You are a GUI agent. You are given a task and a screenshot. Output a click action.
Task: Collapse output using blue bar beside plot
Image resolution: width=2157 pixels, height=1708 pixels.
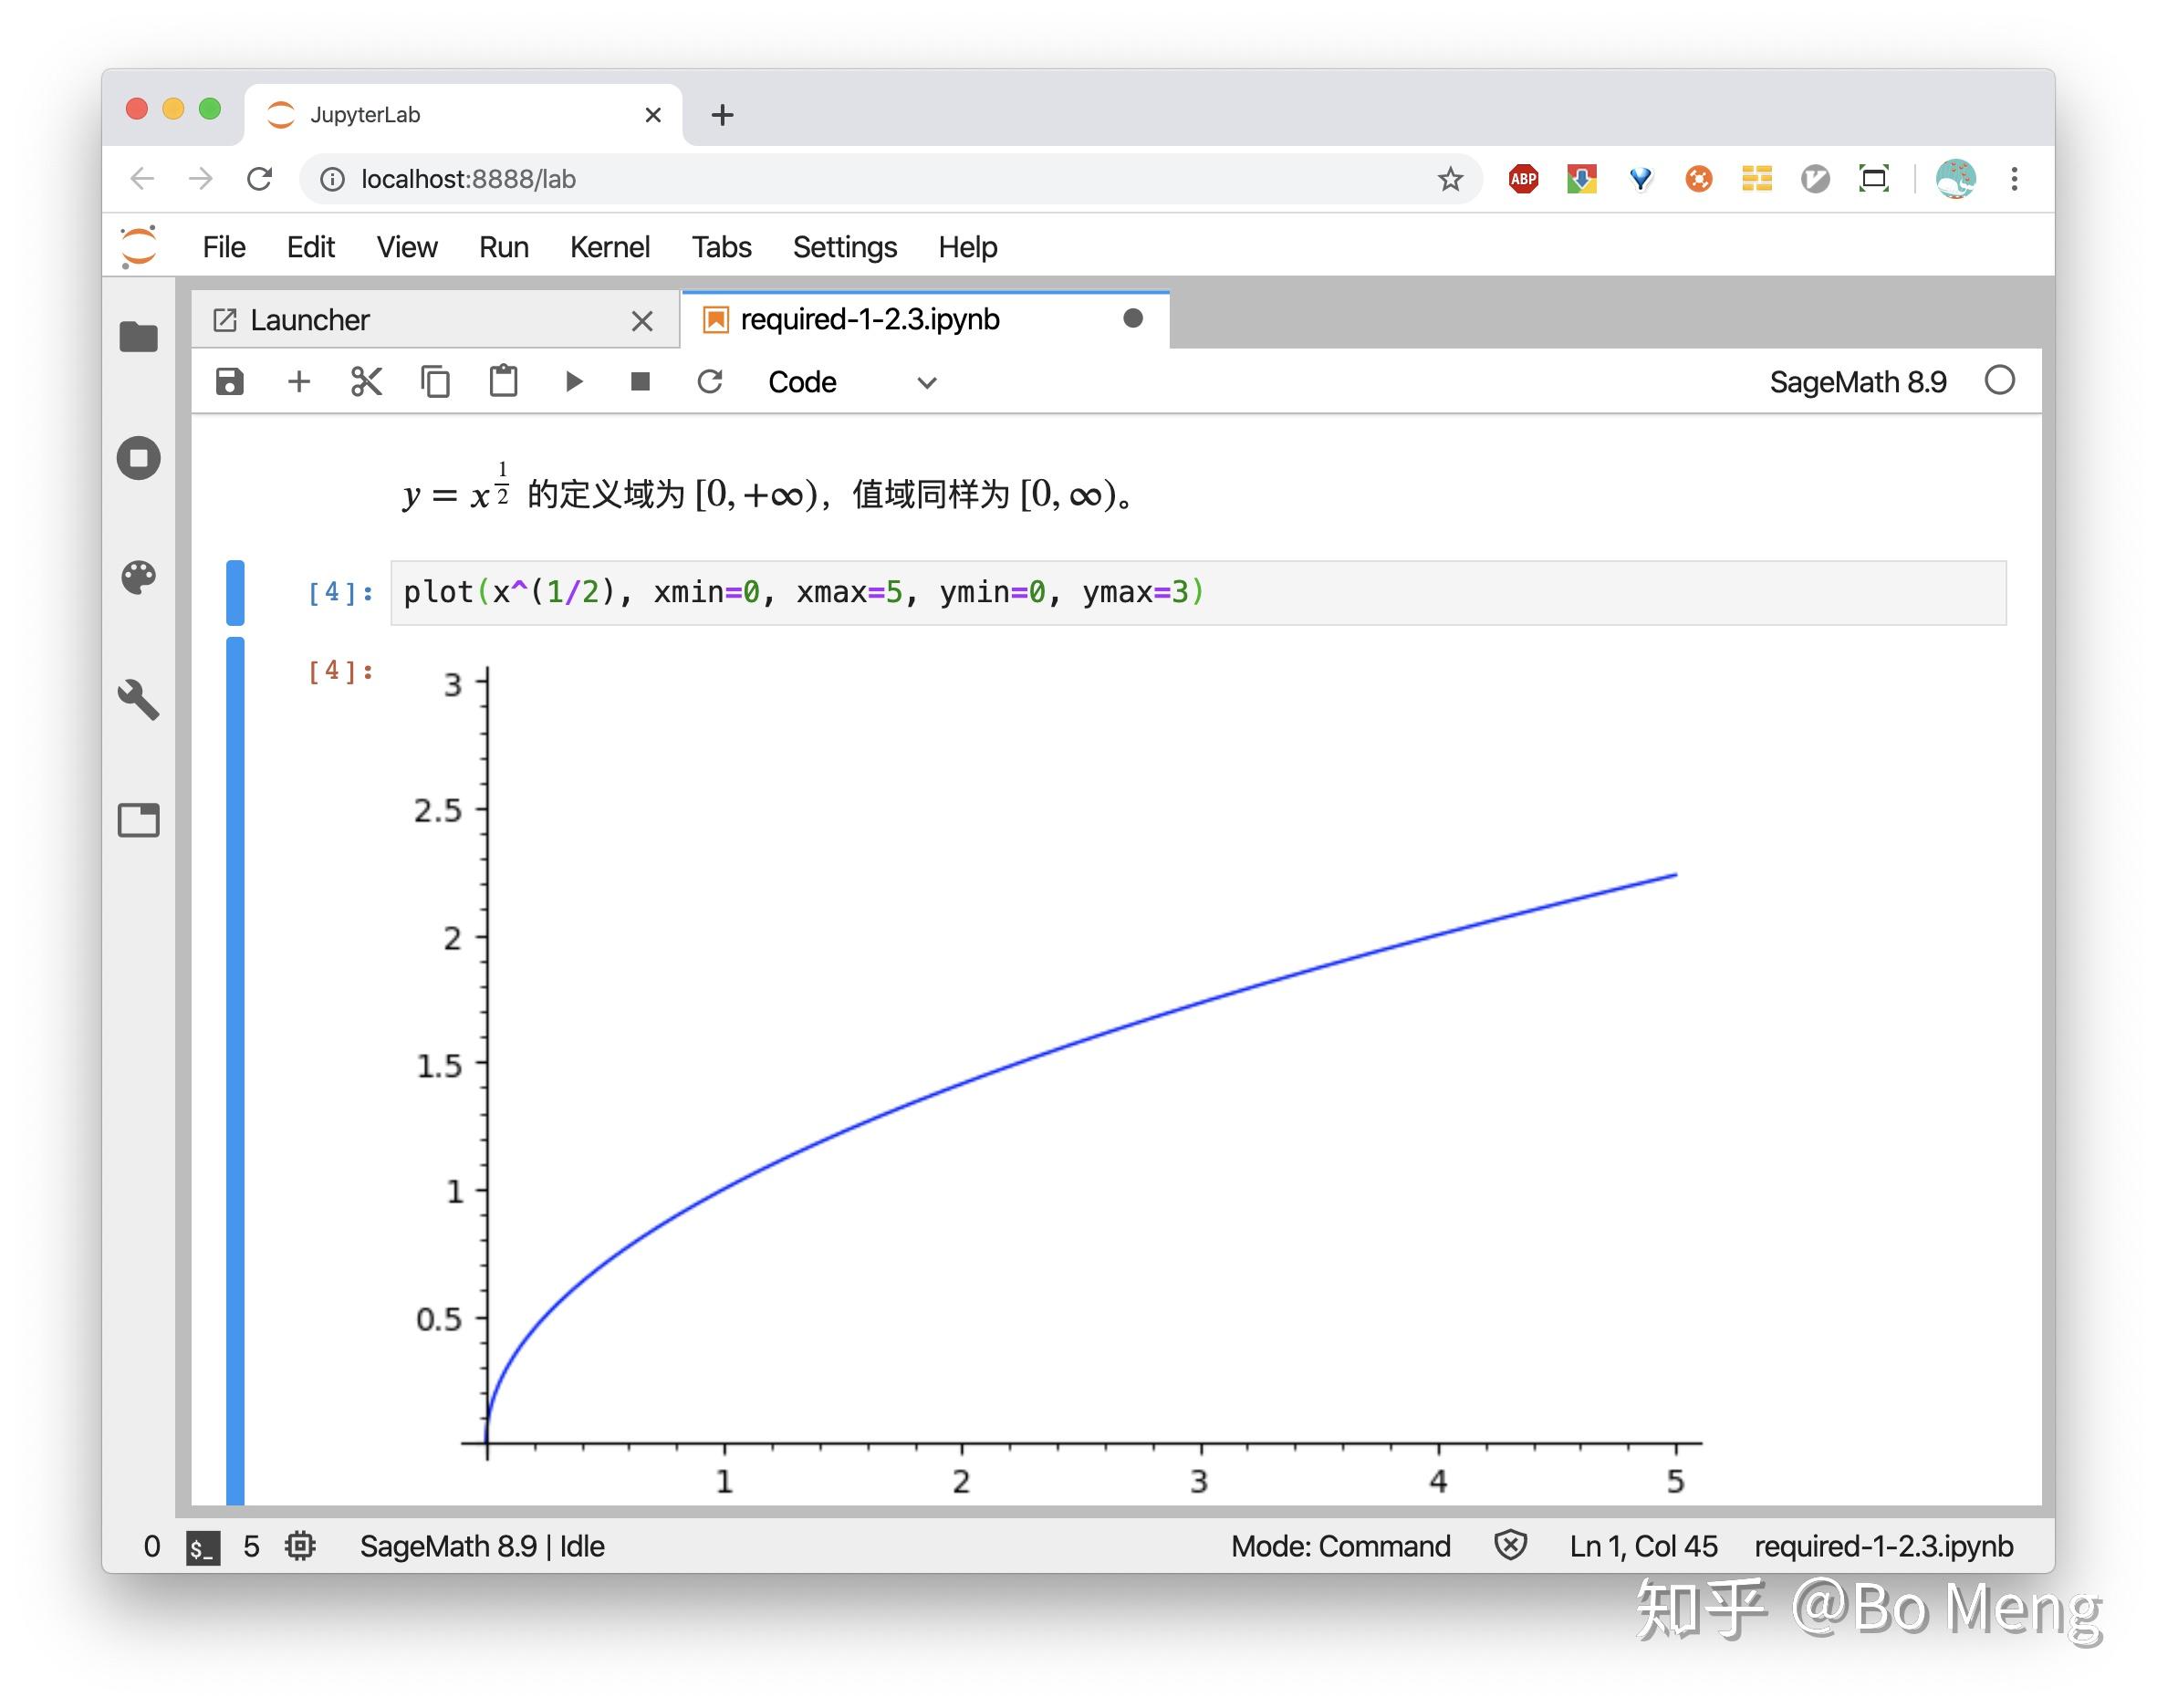click(235, 1070)
